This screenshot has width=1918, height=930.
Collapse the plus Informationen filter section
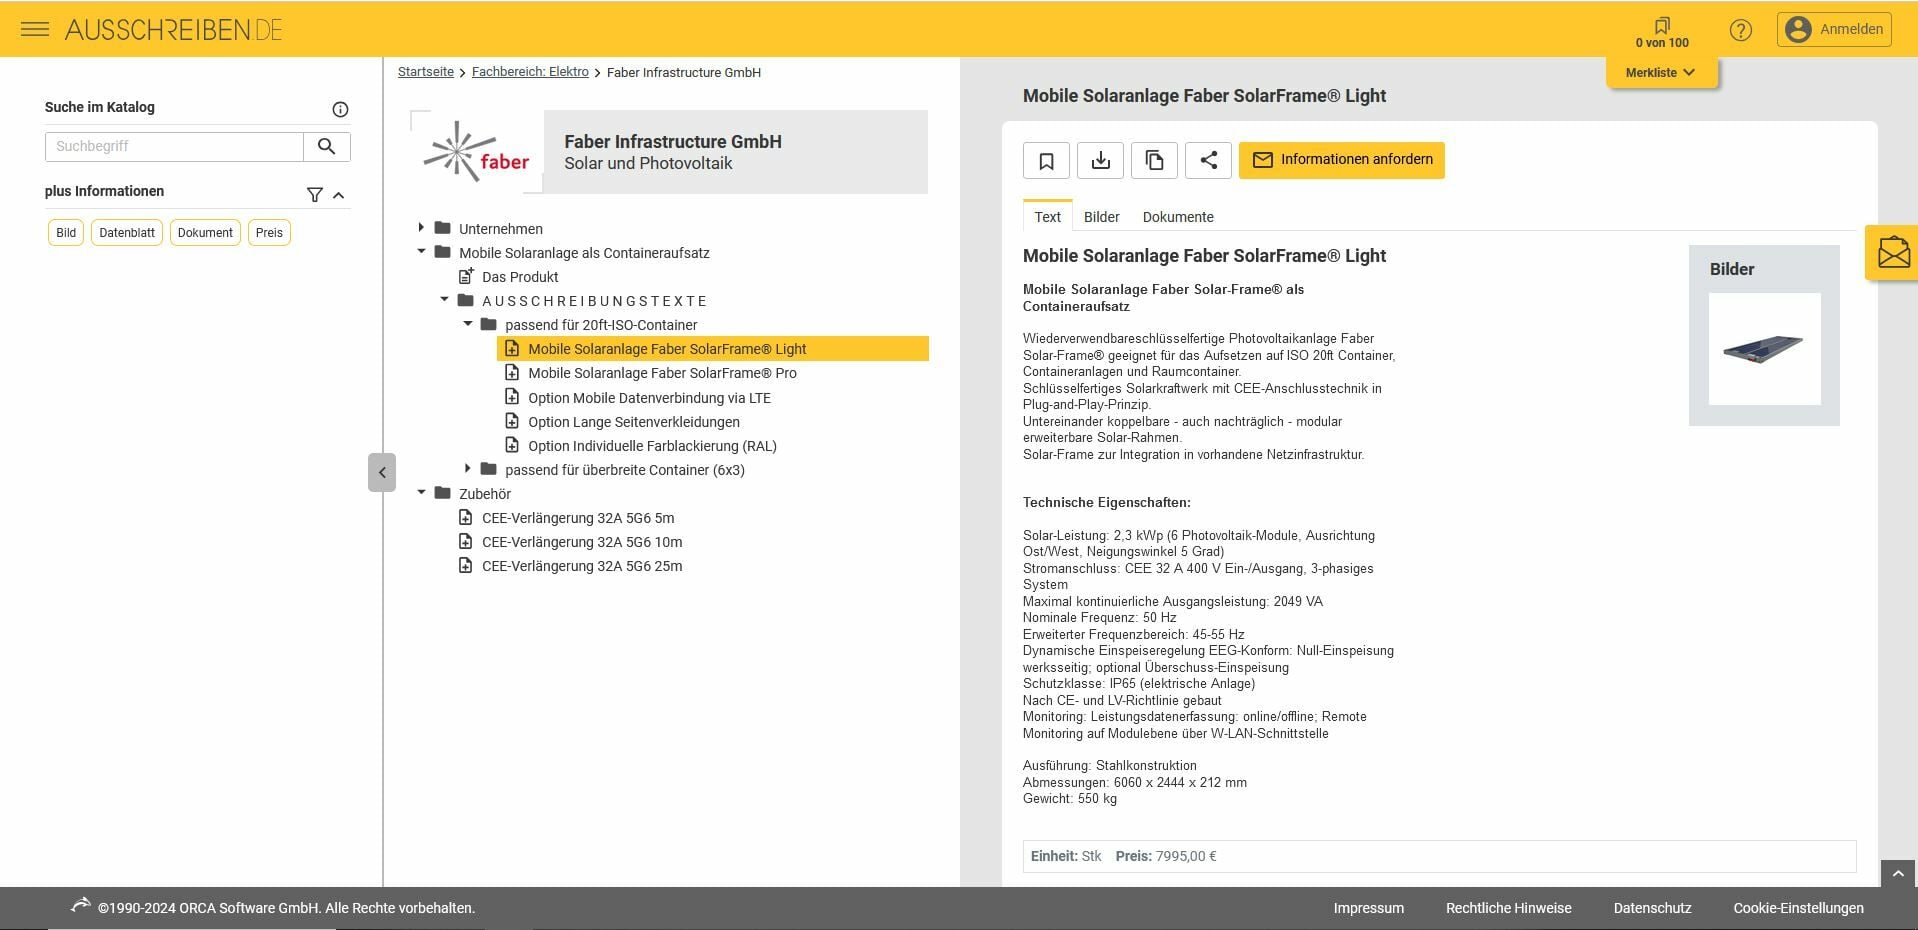point(339,195)
